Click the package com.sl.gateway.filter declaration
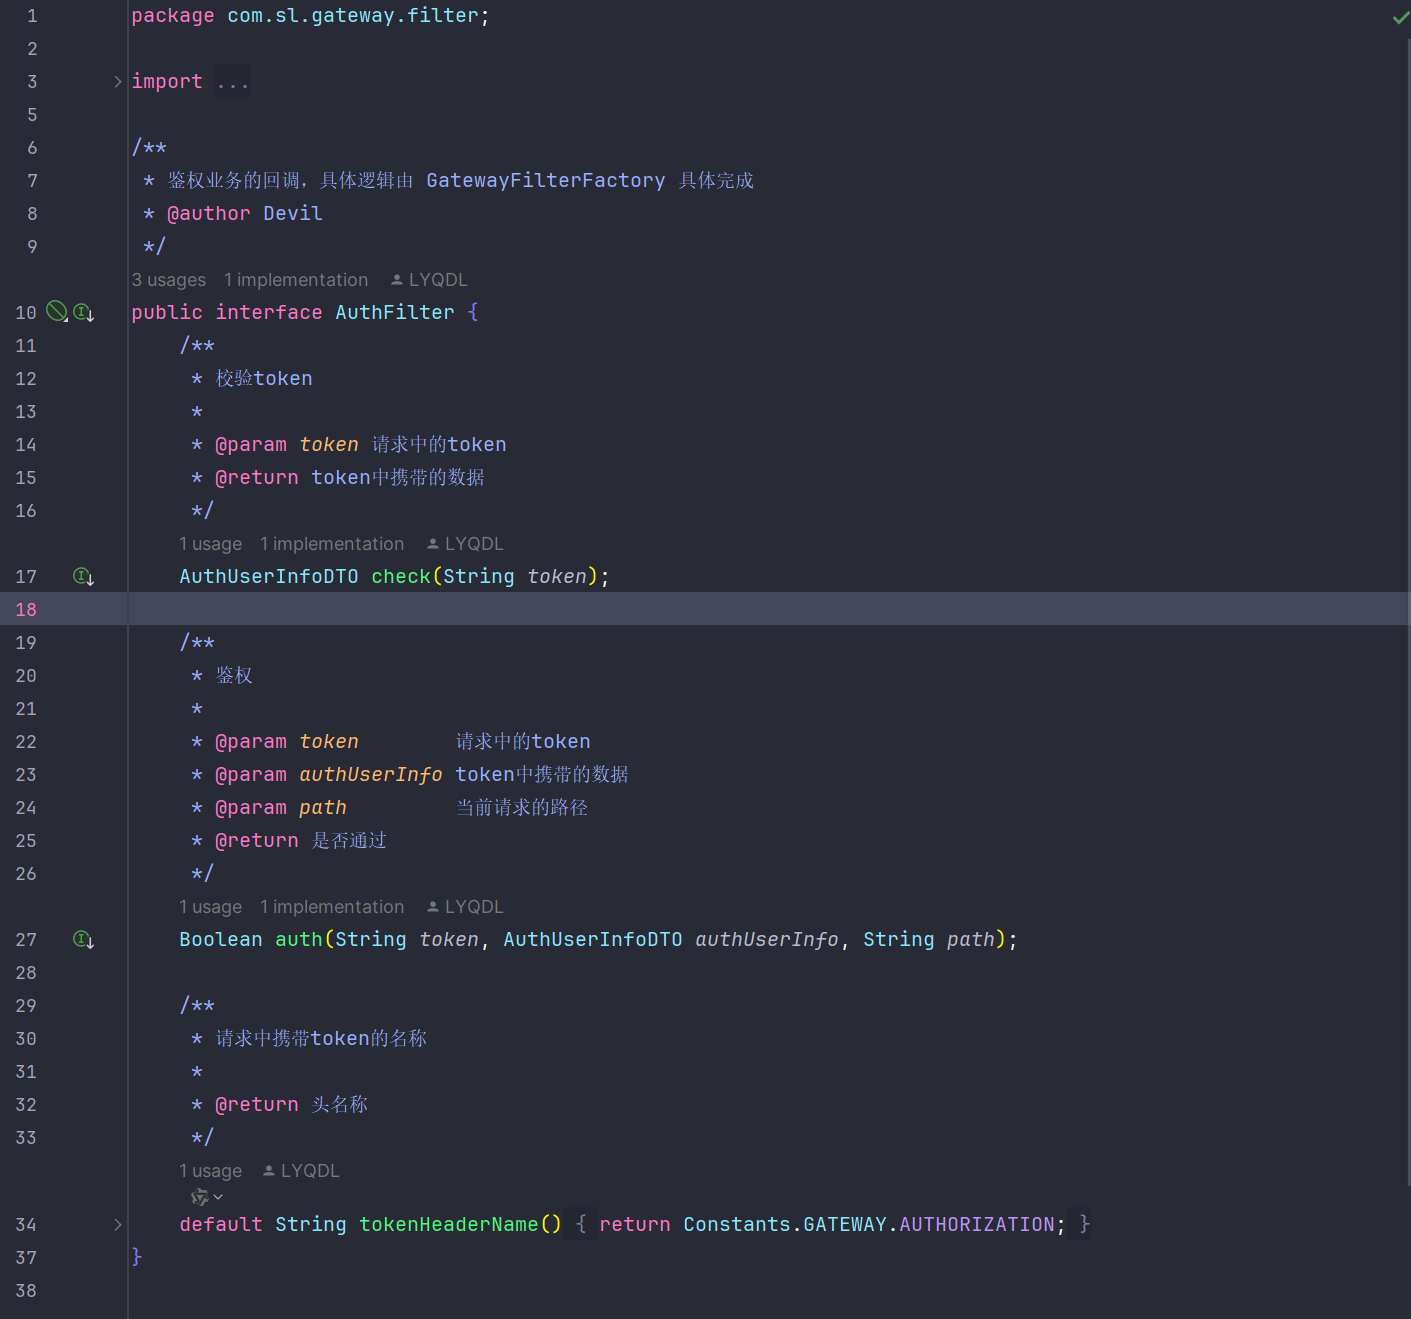 coord(311,16)
